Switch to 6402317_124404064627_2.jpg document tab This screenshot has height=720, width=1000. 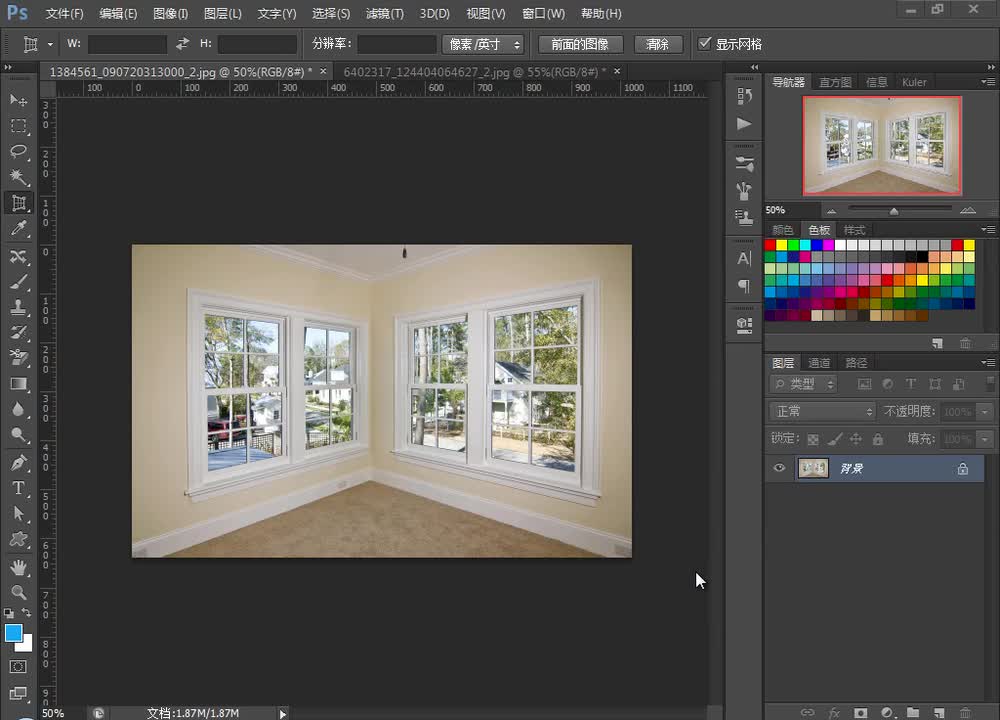(x=474, y=71)
